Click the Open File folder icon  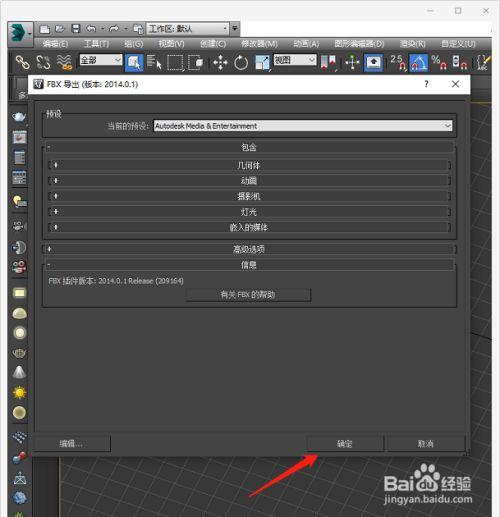[60, 29]
